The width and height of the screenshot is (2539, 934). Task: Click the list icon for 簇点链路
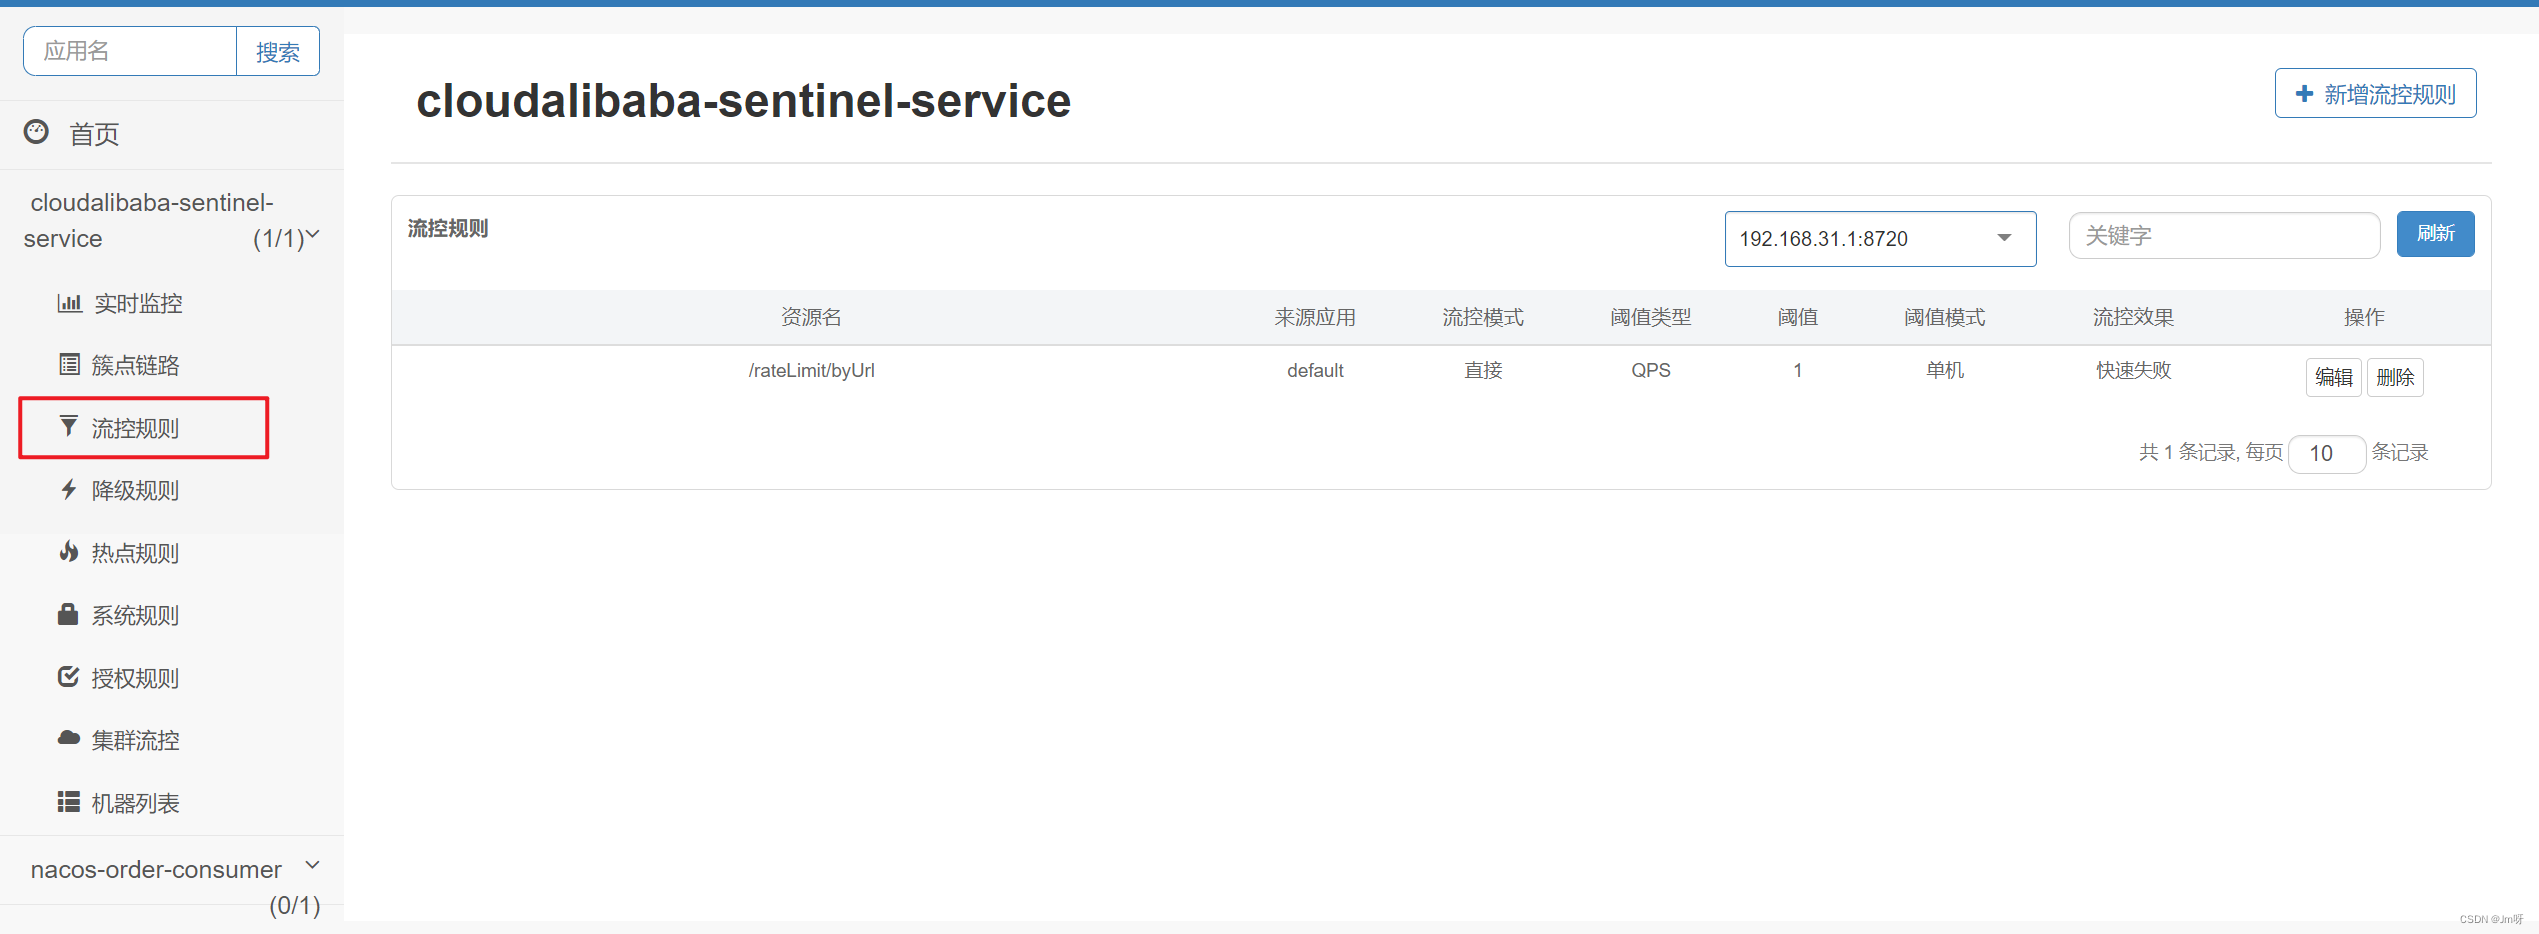click(69, 365)
